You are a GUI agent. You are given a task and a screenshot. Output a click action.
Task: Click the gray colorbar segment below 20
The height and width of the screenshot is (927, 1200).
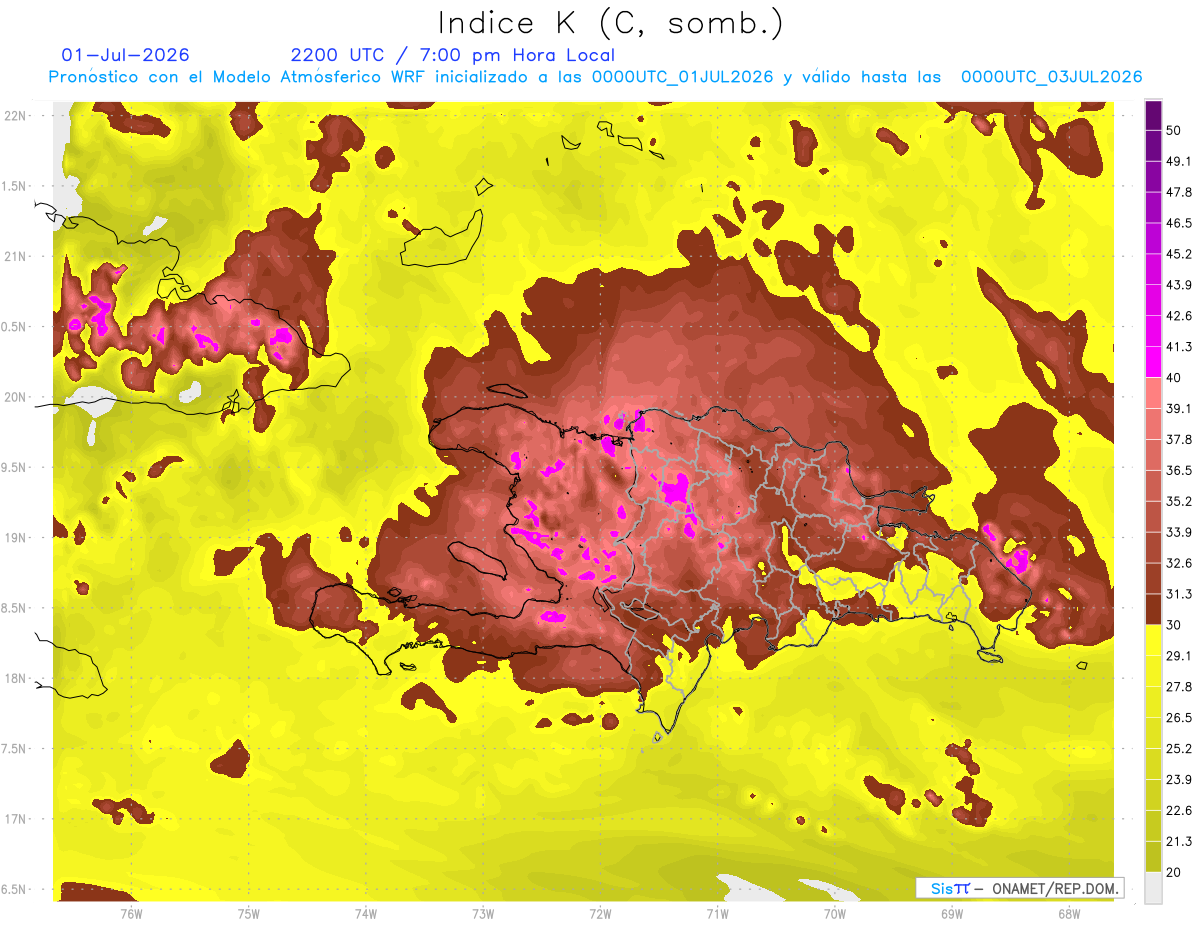(x=1153, y=887)
